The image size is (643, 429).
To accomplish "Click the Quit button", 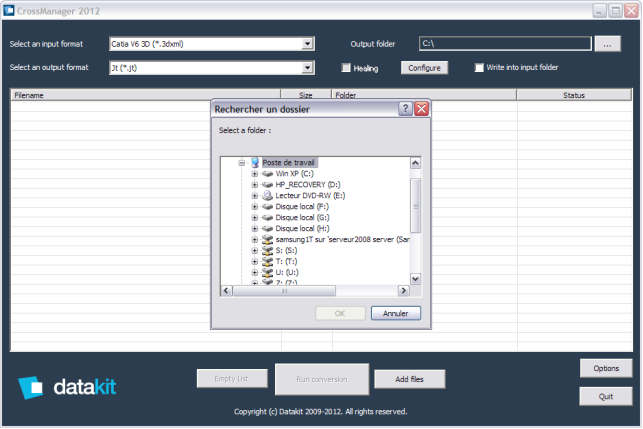I will tap(606, 397).
